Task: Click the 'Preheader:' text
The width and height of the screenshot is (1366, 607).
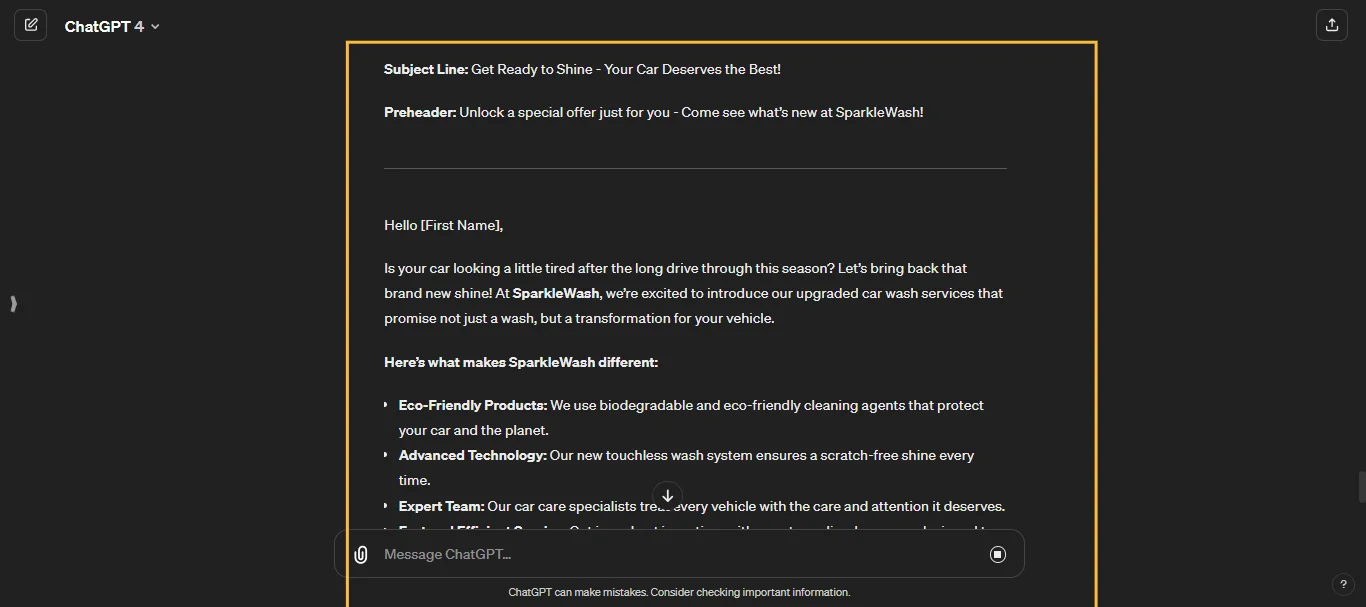Action: tap(420, 112)
